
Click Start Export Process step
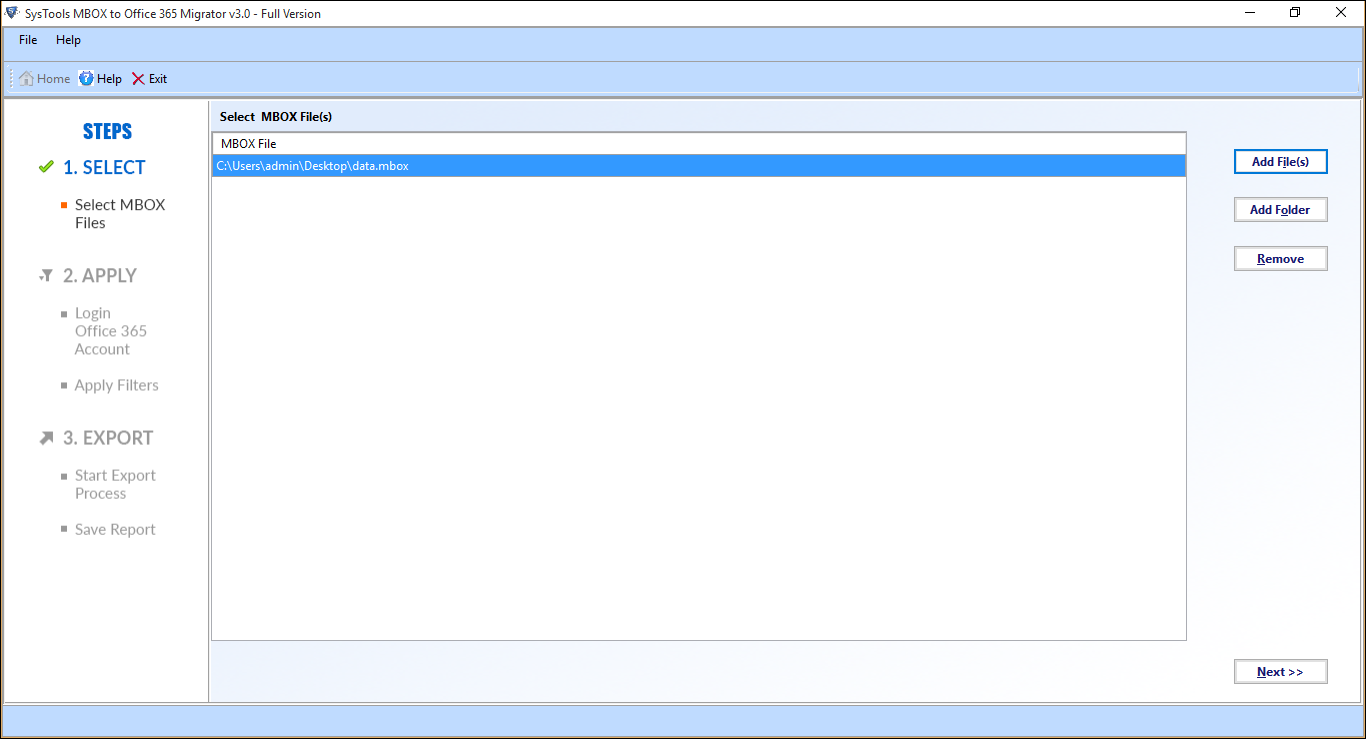(115, 484)
